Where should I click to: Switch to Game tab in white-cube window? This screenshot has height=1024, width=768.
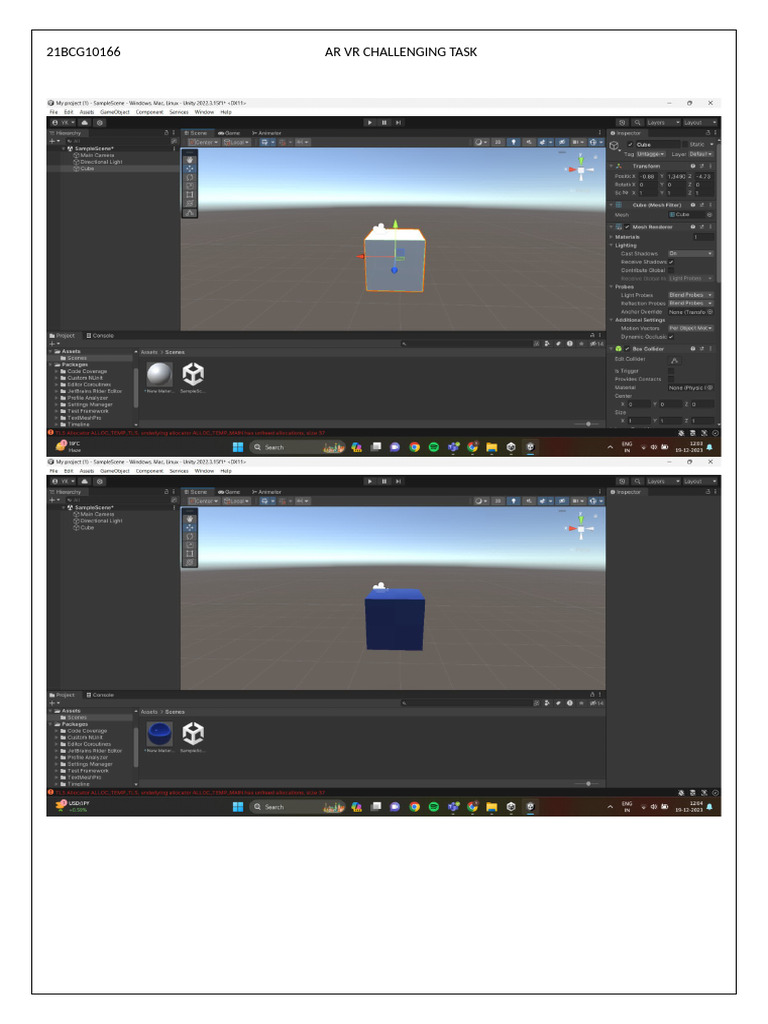229,133
